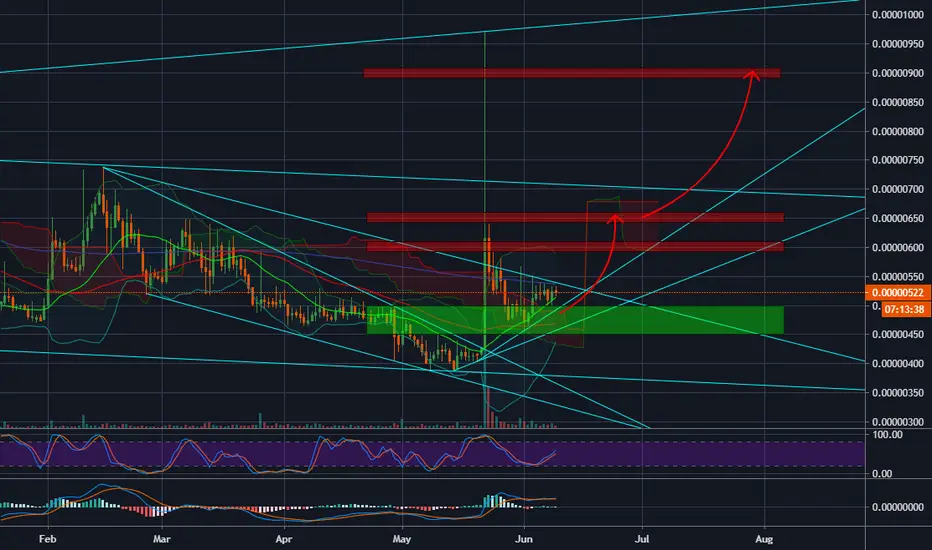
Task: Click the 0.00000800 price axis label
Action: 898,131
